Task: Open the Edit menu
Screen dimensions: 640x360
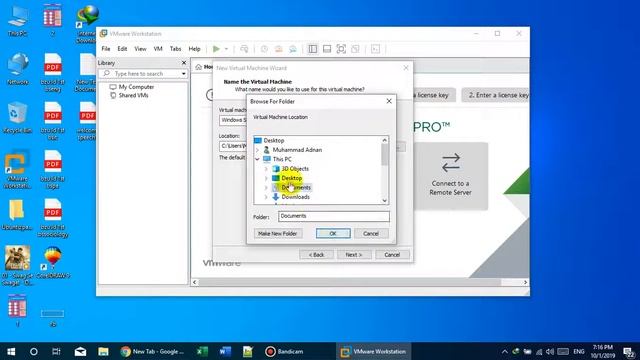Action: [122, 49]
